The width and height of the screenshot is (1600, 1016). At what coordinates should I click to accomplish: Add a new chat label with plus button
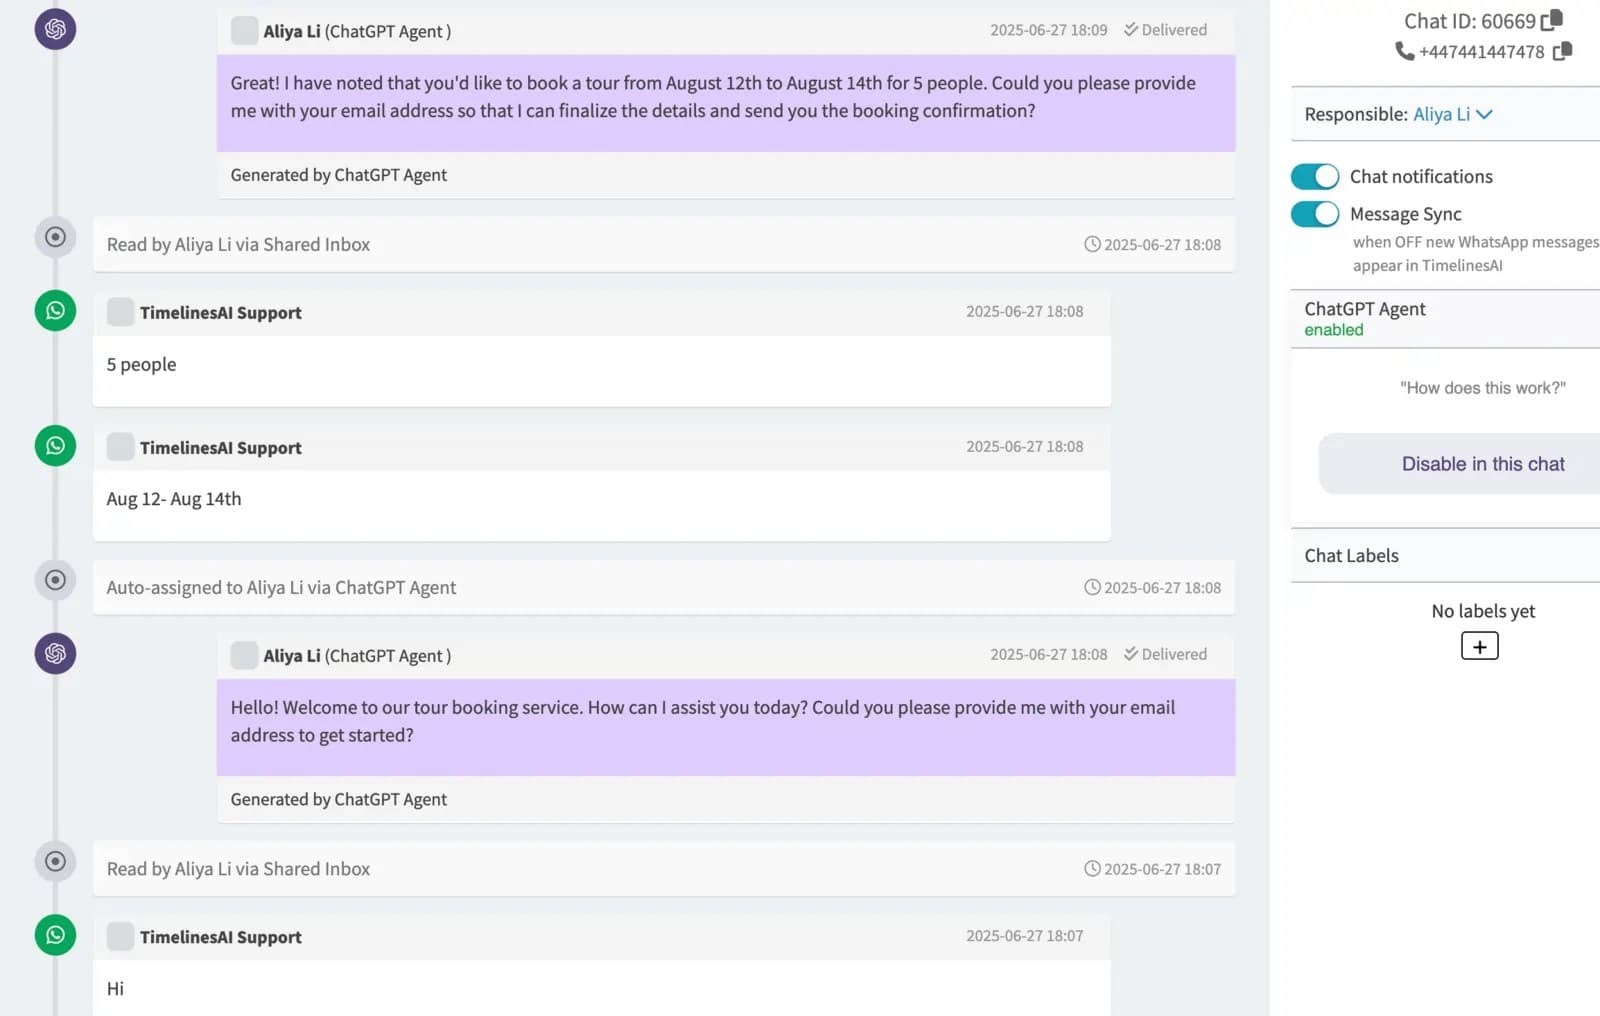pos(1479,646)
